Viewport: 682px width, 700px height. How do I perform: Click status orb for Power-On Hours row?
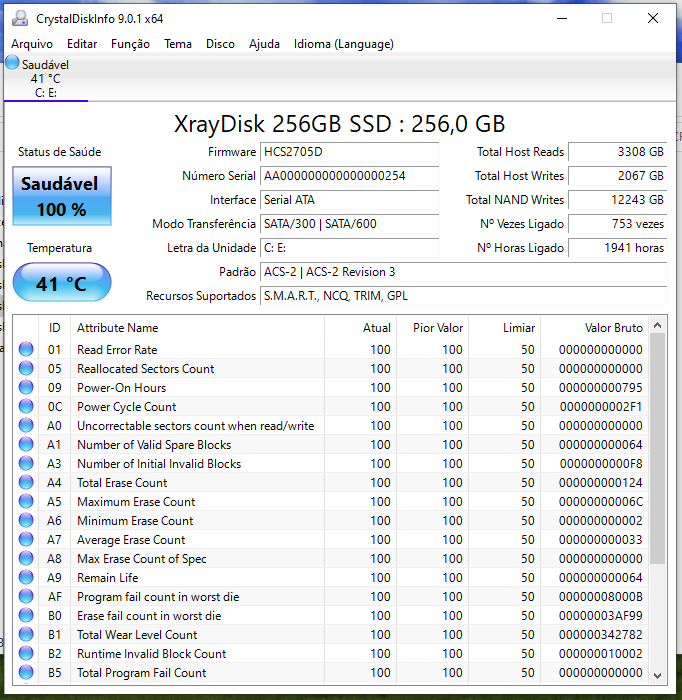(26, 387)
